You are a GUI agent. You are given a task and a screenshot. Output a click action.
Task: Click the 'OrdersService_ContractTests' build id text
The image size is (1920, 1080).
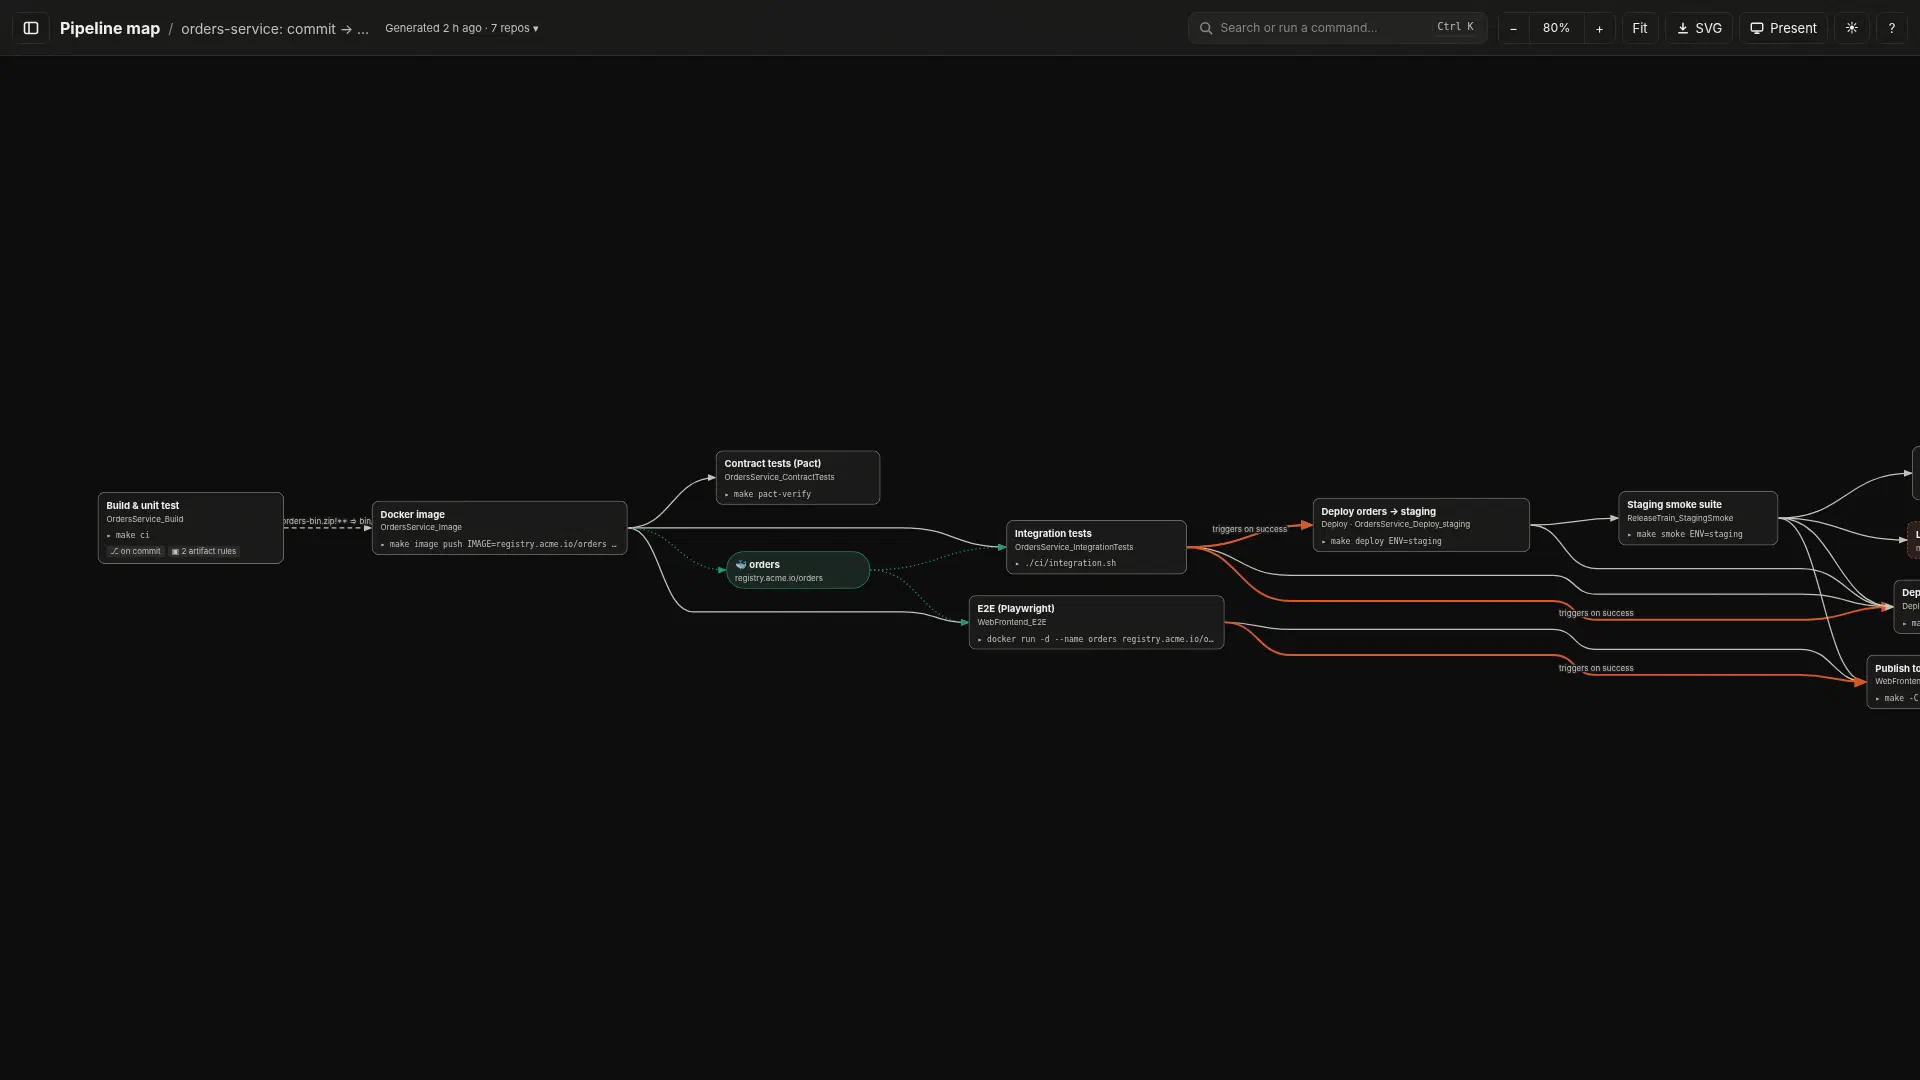pos(779,477)
